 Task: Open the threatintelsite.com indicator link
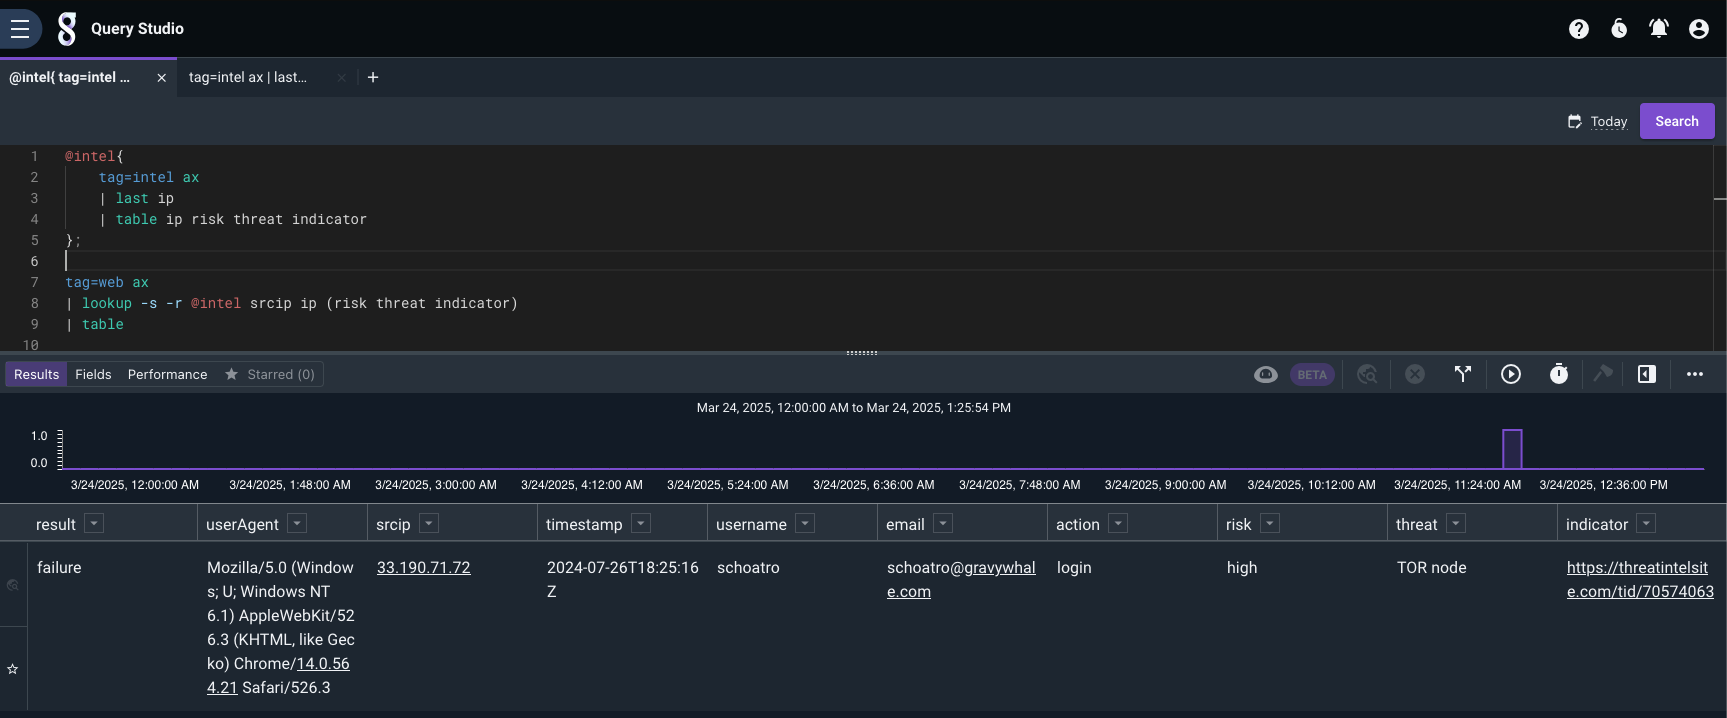(x=1640, y=579)
